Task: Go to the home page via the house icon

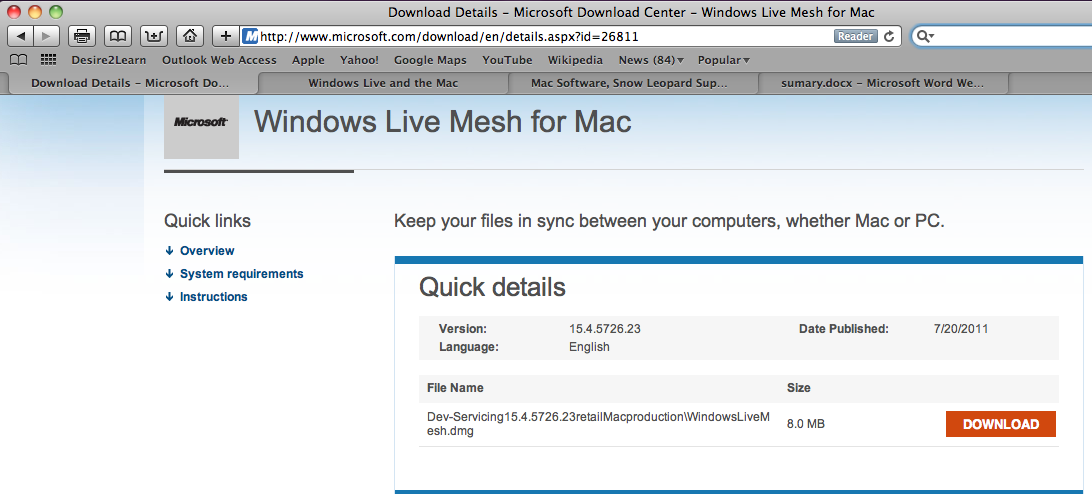Action: pyautogui.click(x=189, y=36)
